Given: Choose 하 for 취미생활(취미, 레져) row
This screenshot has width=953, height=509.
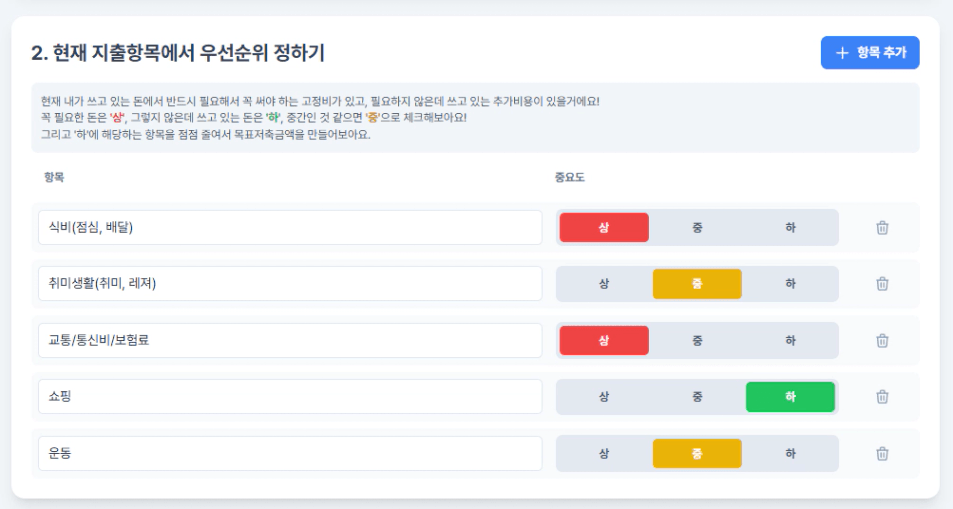Looking at the screenshot, I should (x=790, y=283).
